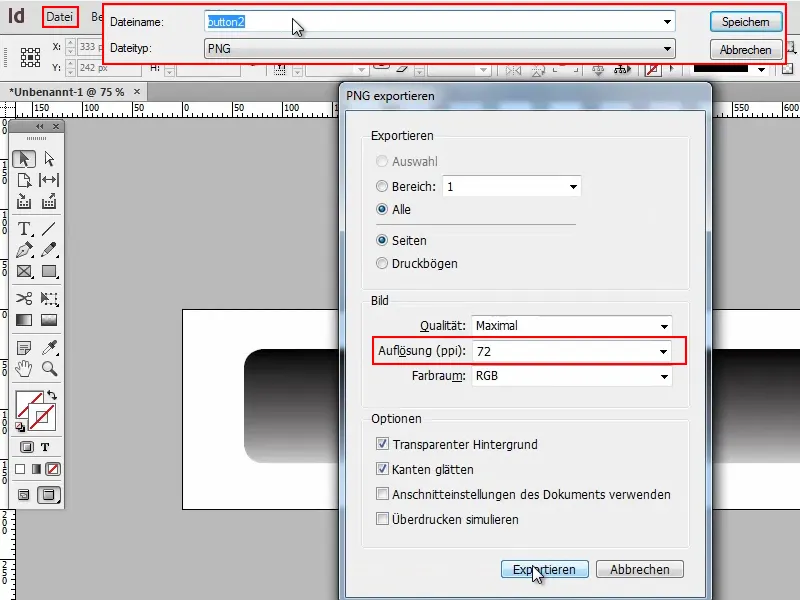Click the black stroke color bar
This screenshot has width=800, height=600.
click(721, 68)
